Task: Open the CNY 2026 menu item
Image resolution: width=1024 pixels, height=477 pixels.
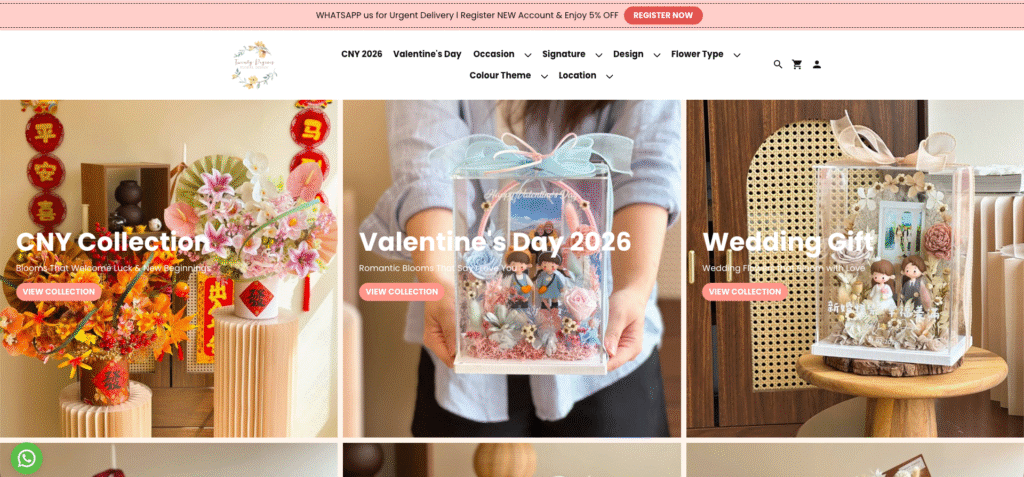Action: [361, 54]
